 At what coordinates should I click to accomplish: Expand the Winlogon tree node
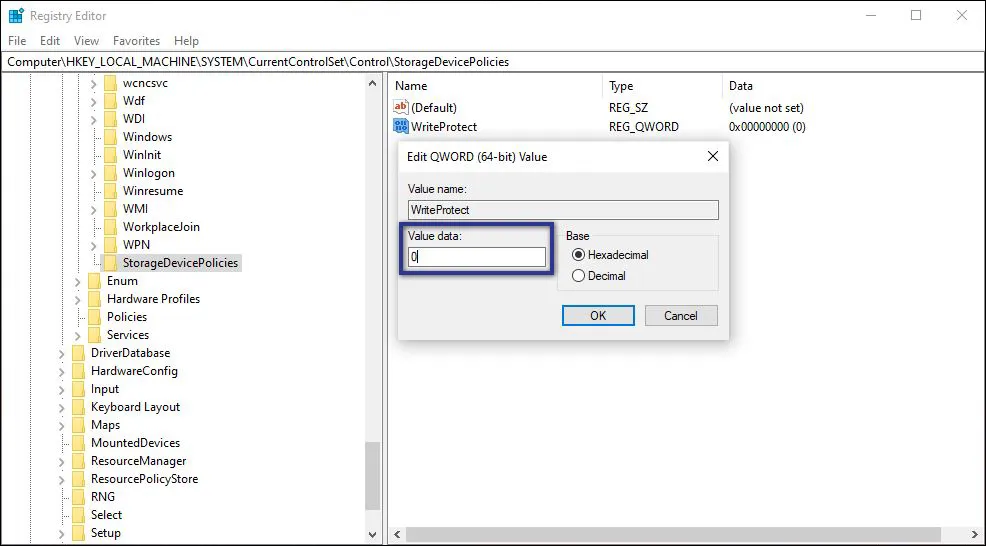point(94,173)
